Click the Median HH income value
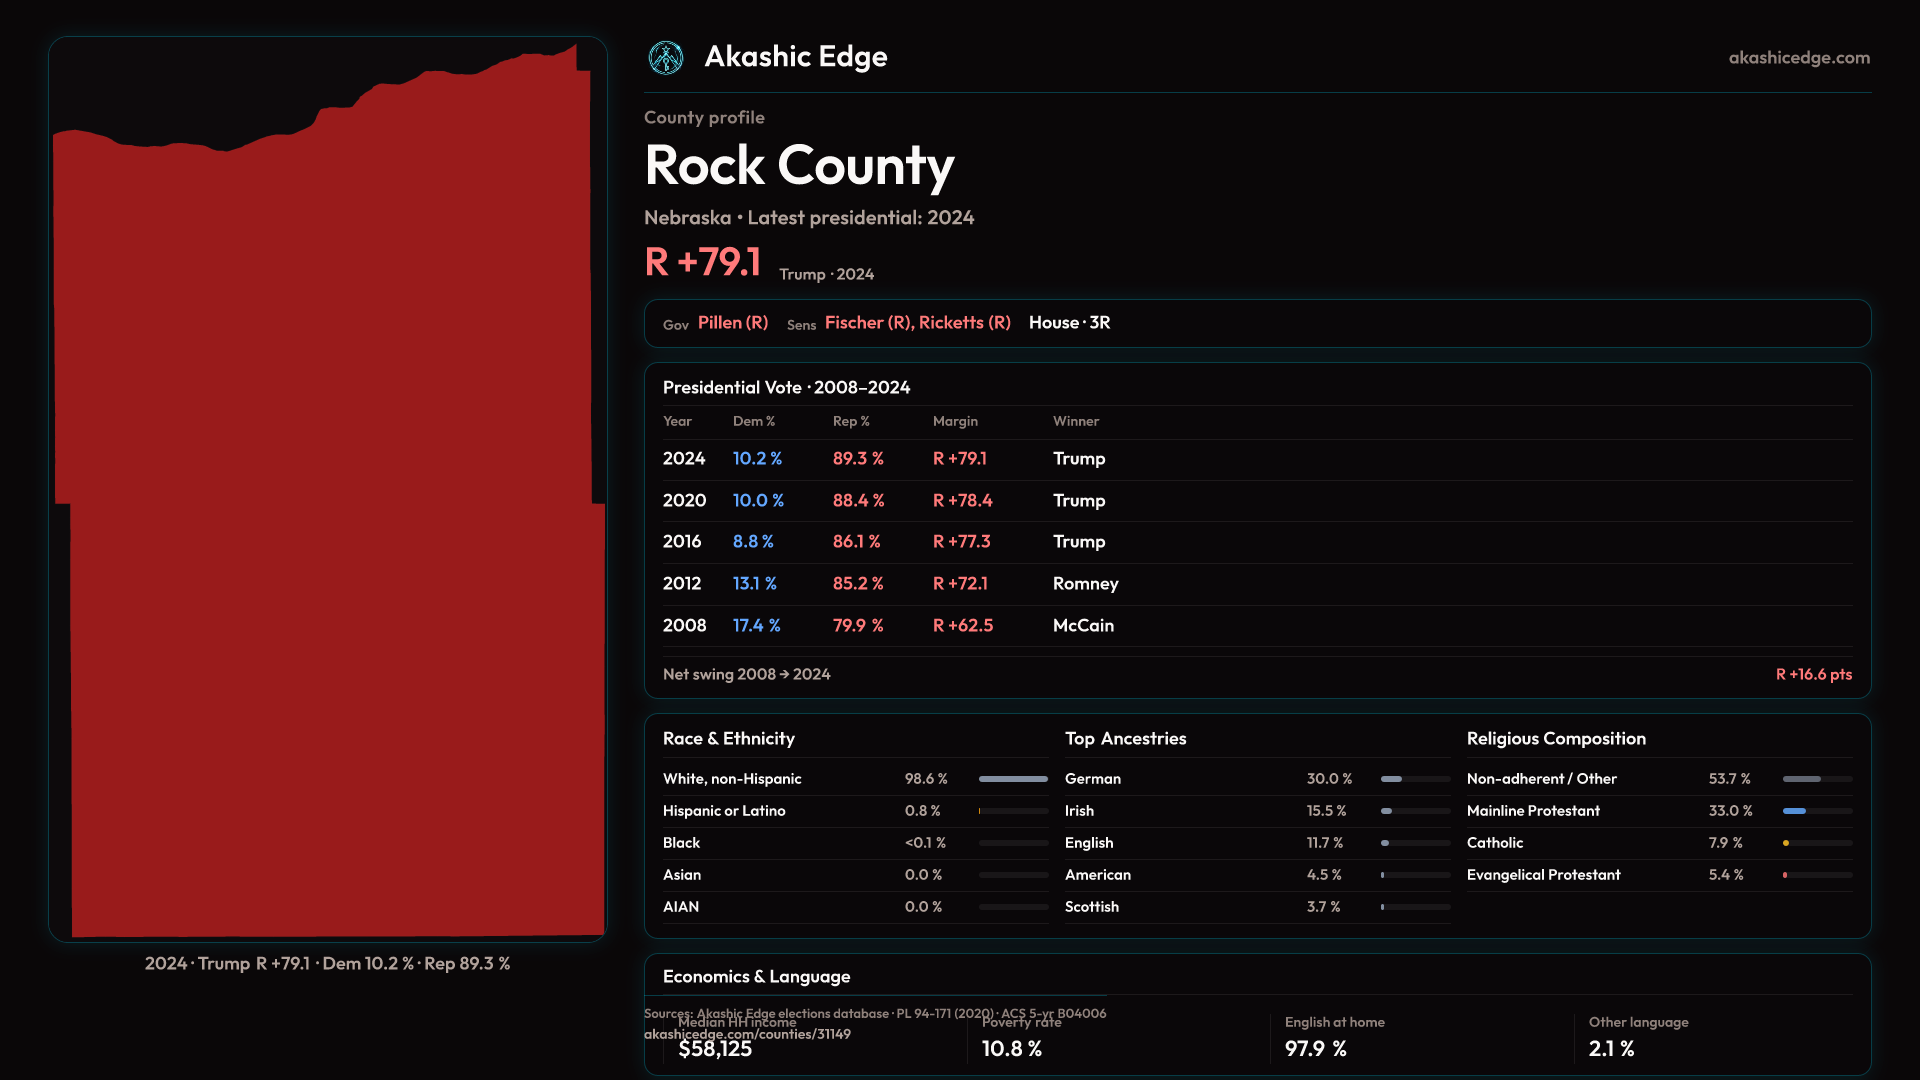 [x=715, y=1049]
